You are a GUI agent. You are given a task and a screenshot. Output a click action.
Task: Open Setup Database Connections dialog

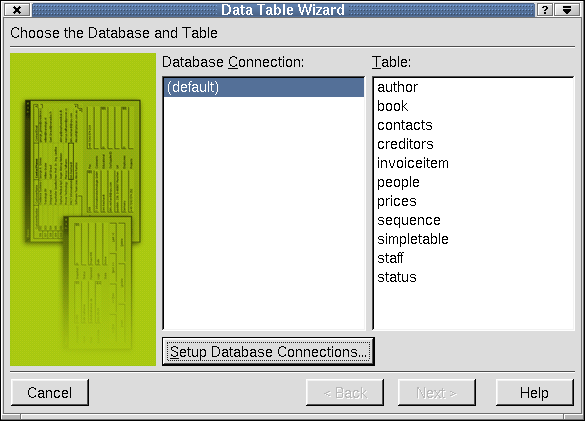click(x=268, y=352)
